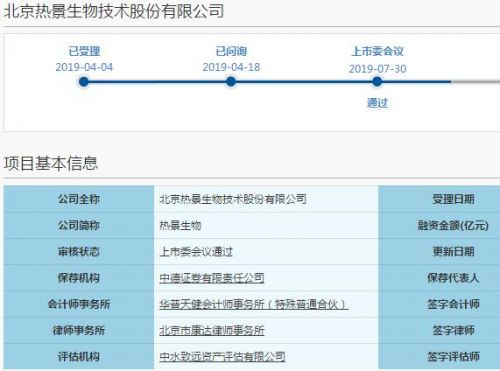Viewport: 500px width, 371px height.
Task: Select the 已受理 stage label
Action: point(84,51)
